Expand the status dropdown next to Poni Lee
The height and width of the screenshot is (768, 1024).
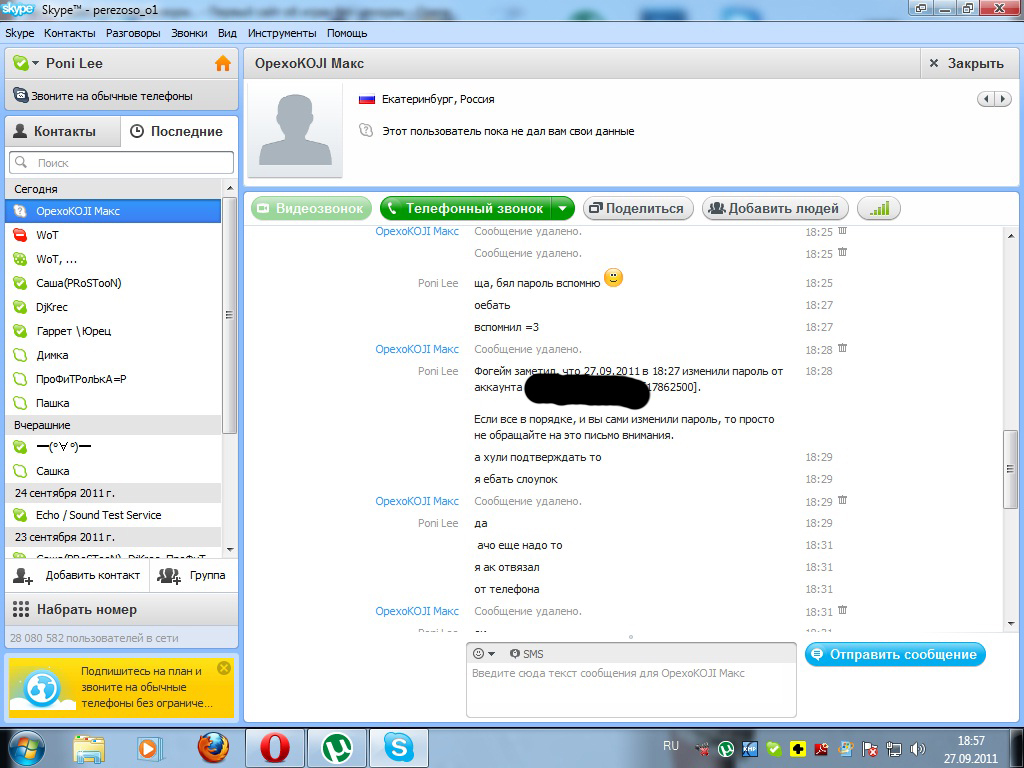coord(36,63)
